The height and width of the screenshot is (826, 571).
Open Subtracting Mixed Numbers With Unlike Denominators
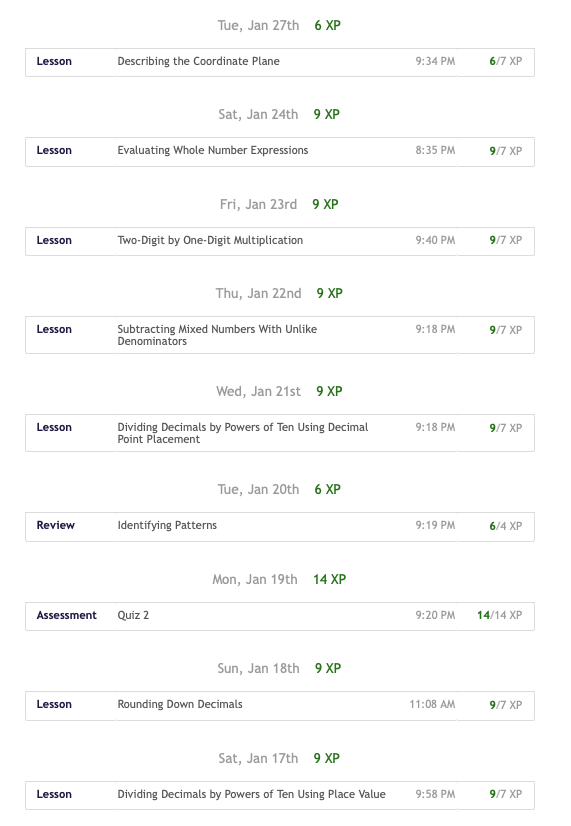click(x=280, y=335)
